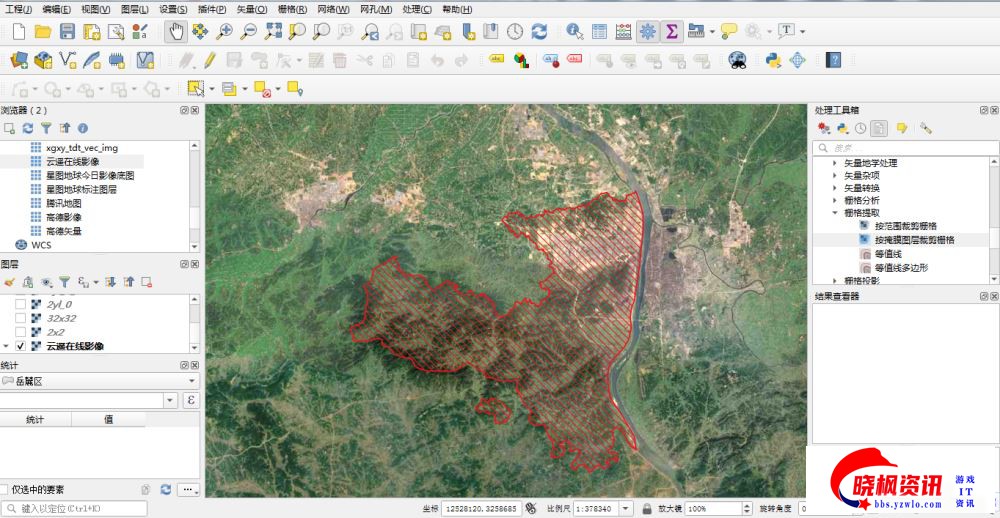1000x518 pixels.
Task: Click the New Project blank page icon
Action: (19, 31)
